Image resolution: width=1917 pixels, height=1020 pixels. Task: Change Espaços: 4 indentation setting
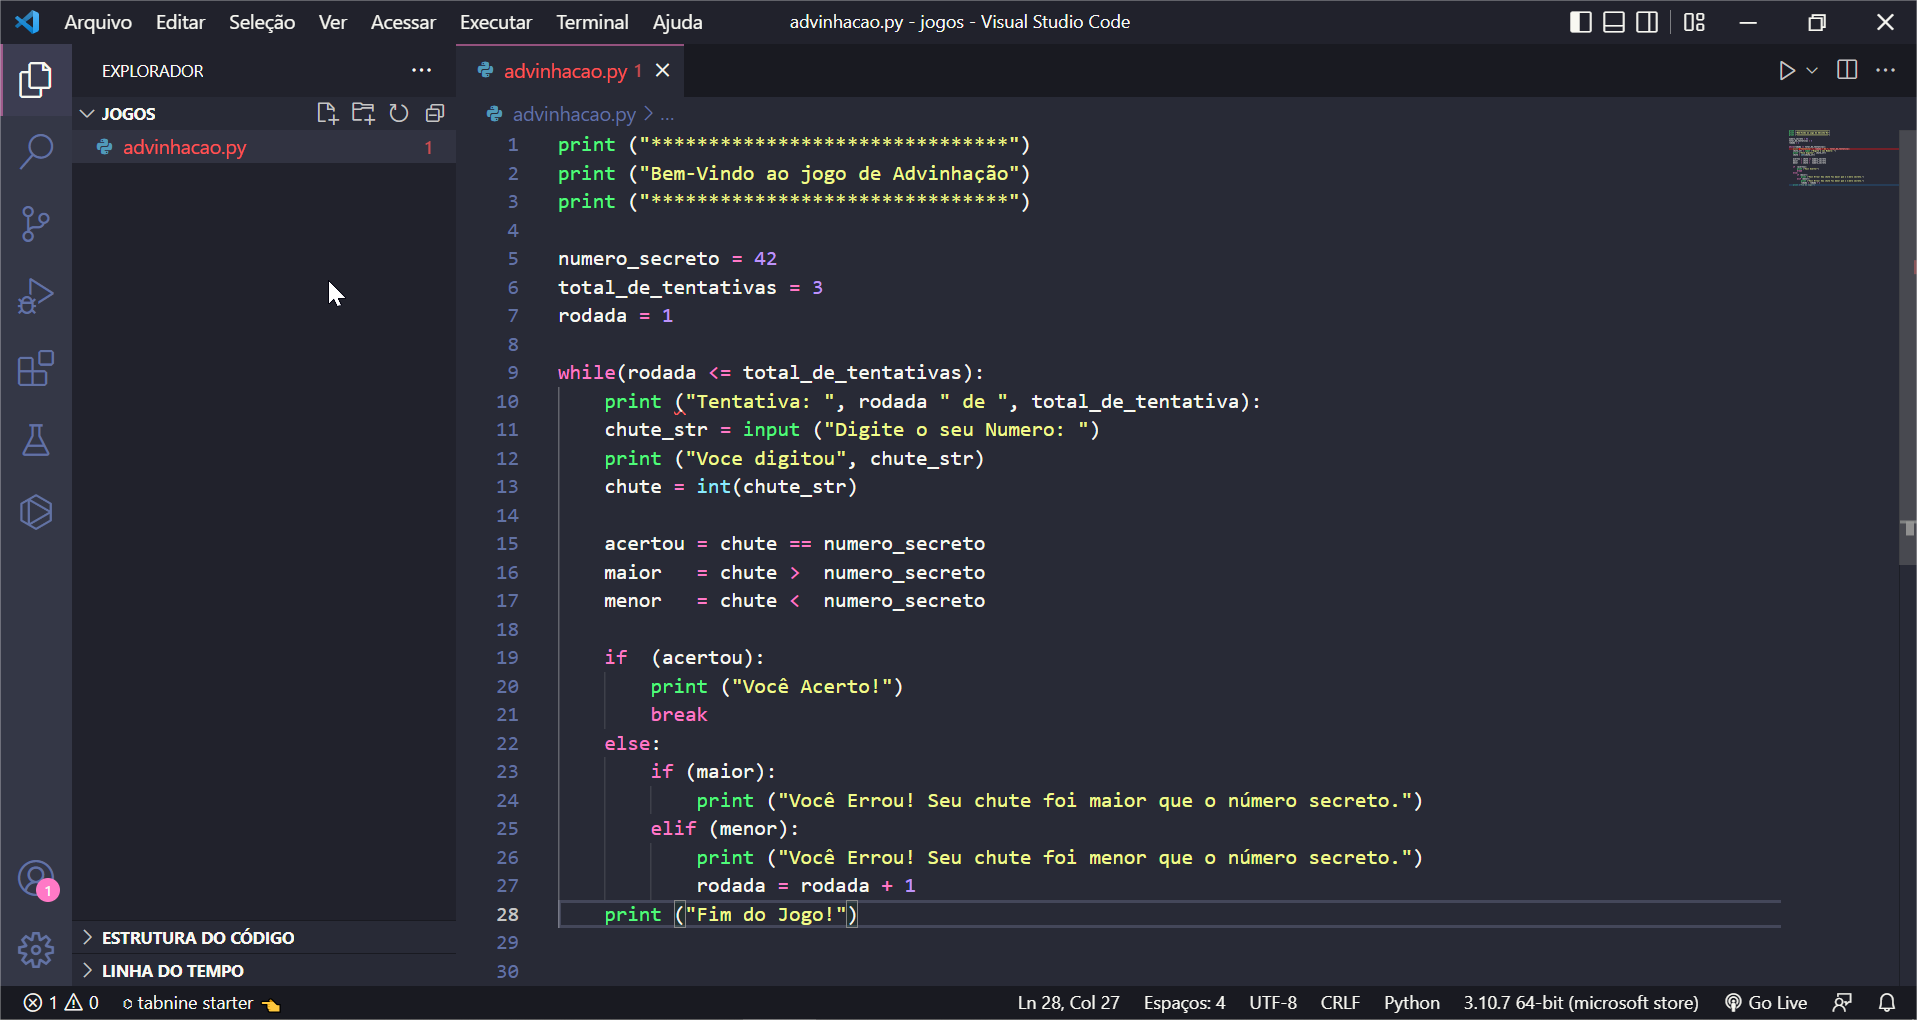1184,1002
